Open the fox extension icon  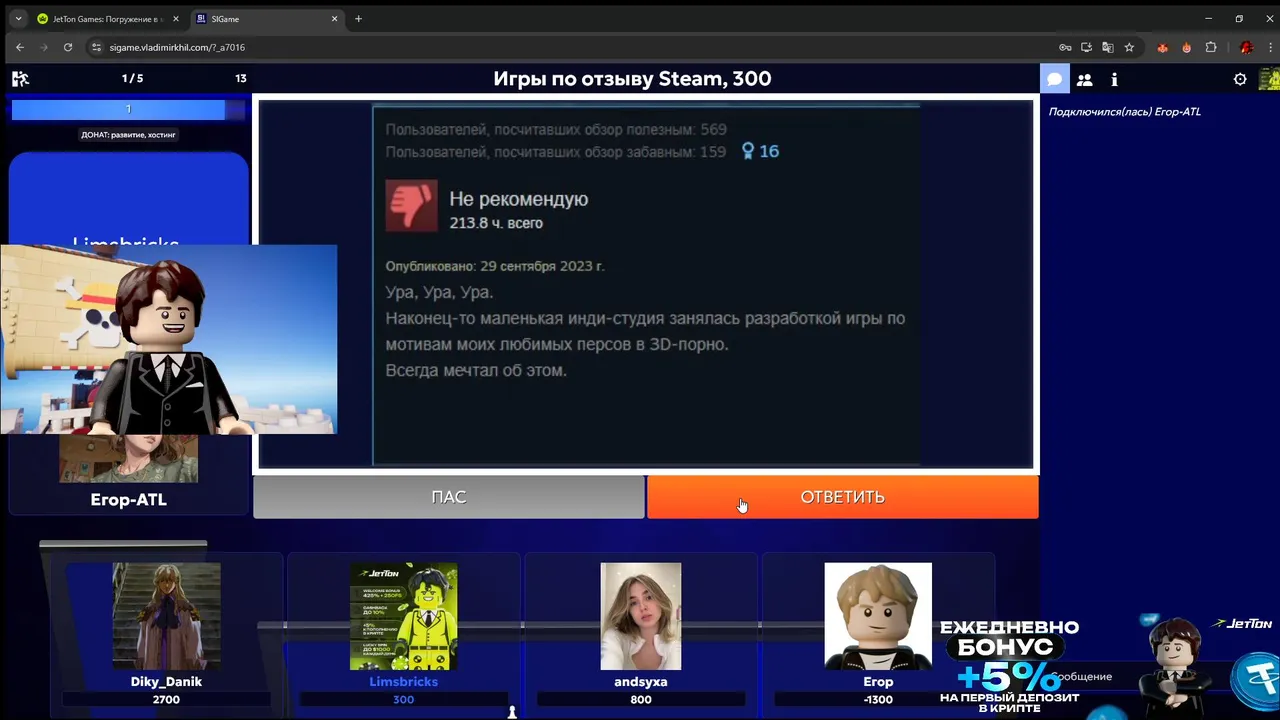pyautogui.click(x=1162, y=47)
